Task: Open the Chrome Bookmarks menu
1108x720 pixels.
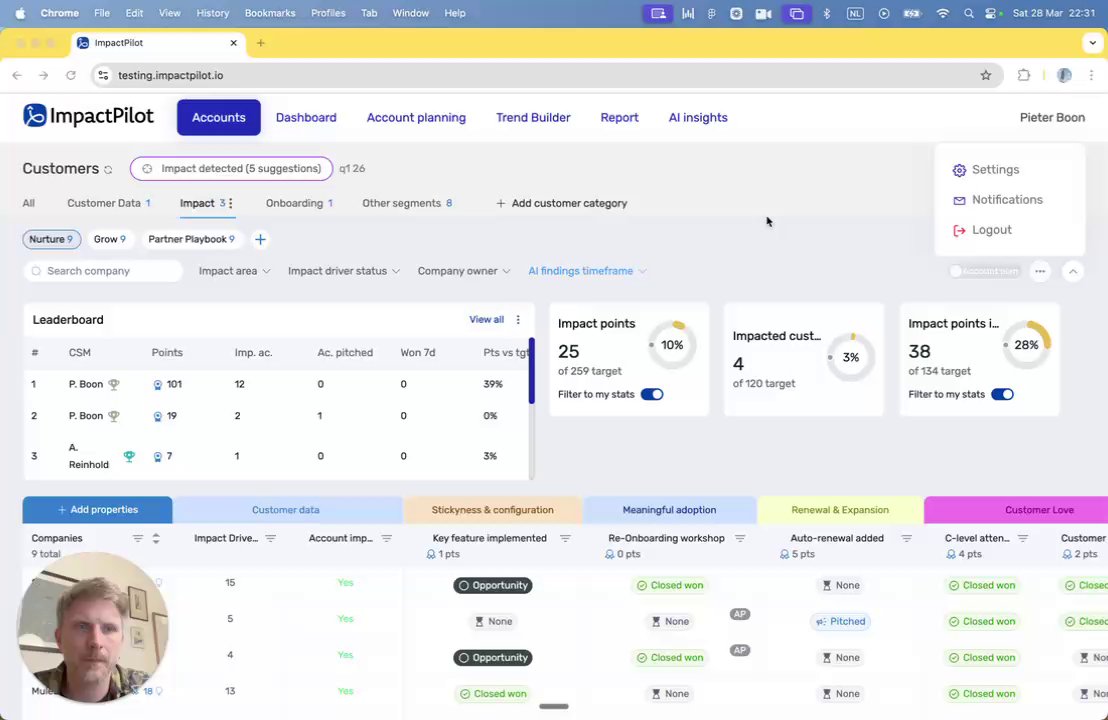Action: pos(270,13)
